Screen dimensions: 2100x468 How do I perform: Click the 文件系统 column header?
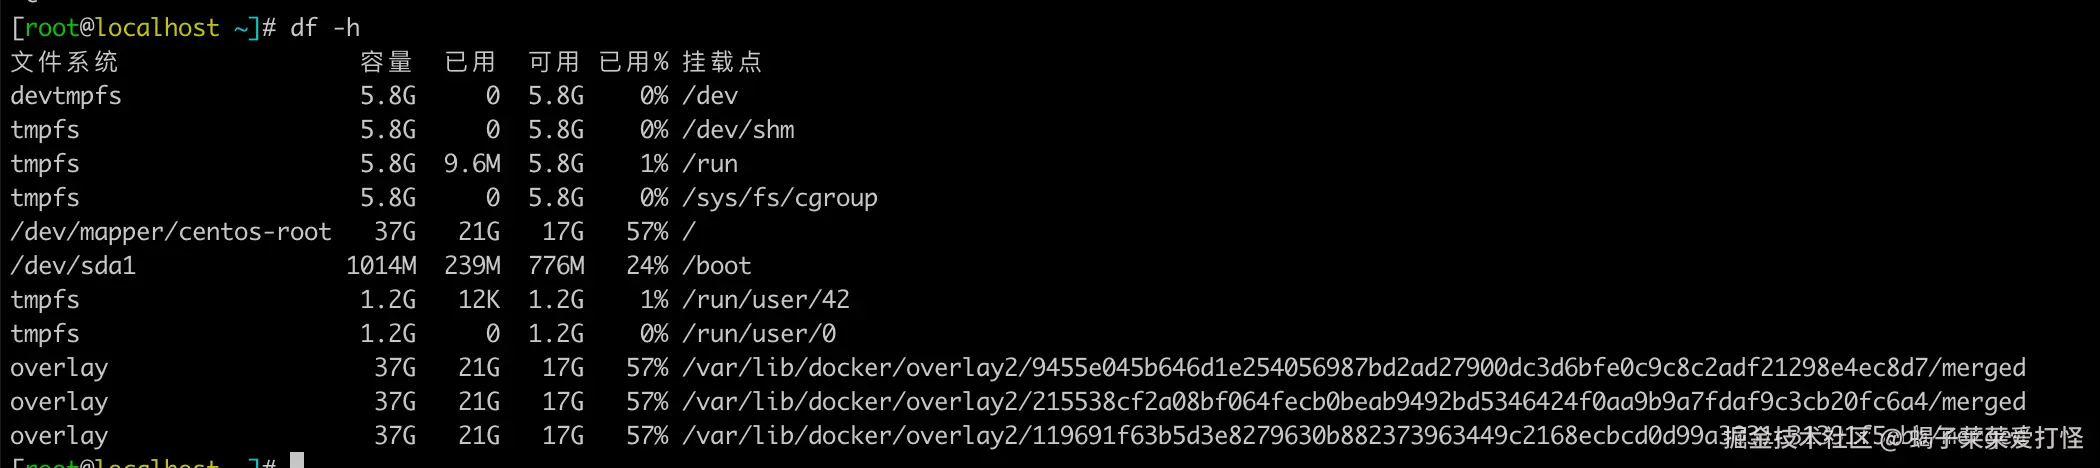coord(64,62)
